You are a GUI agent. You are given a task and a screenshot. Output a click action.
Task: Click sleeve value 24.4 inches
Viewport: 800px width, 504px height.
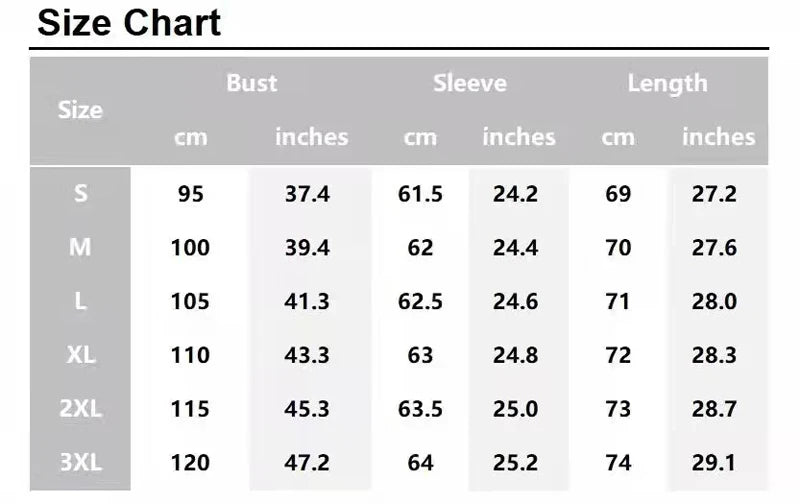point(515,248)
